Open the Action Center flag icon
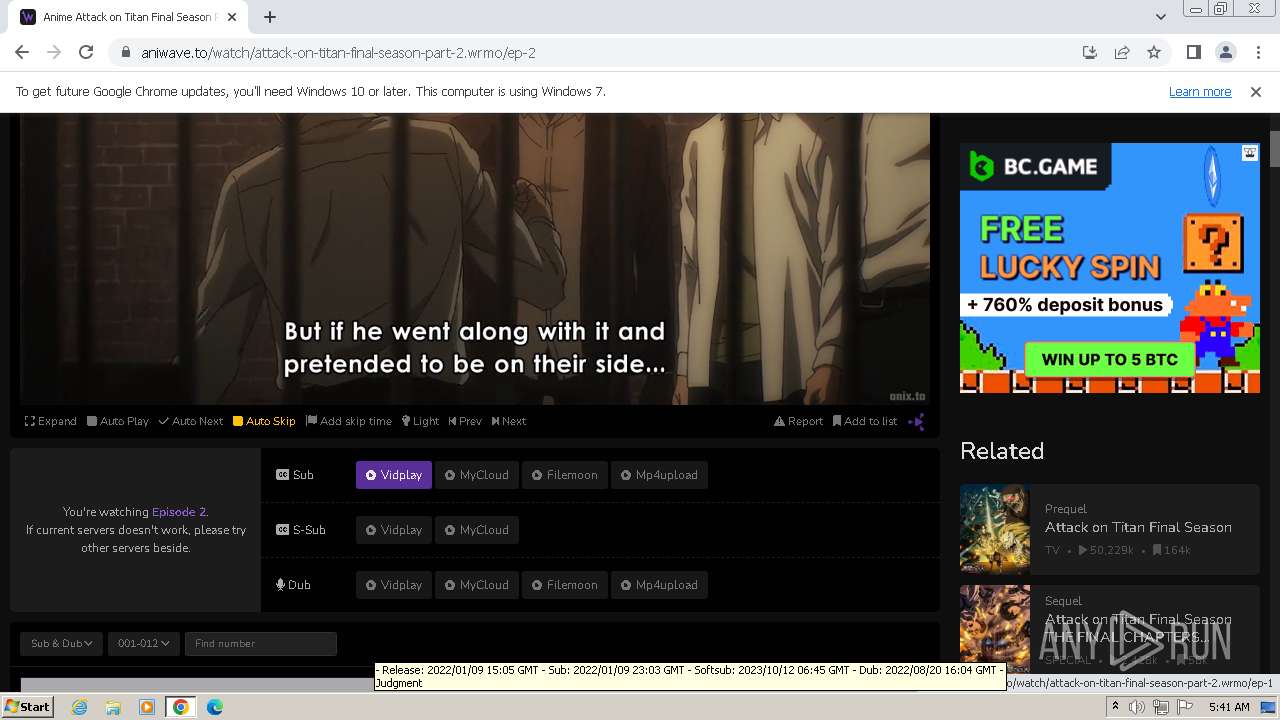This screenshot has width=1280, height=720. point(1185,707)
